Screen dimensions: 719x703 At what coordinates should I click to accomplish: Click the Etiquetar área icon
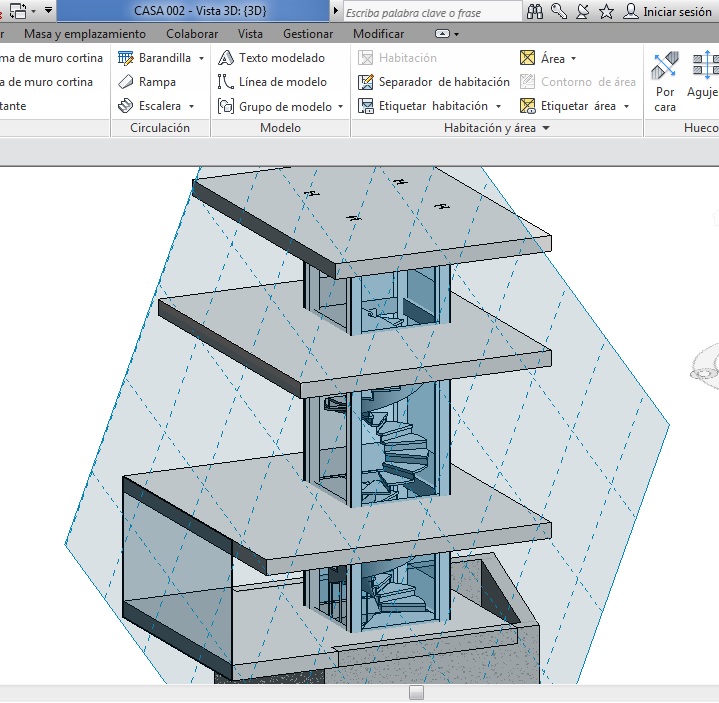coord(528,106)
